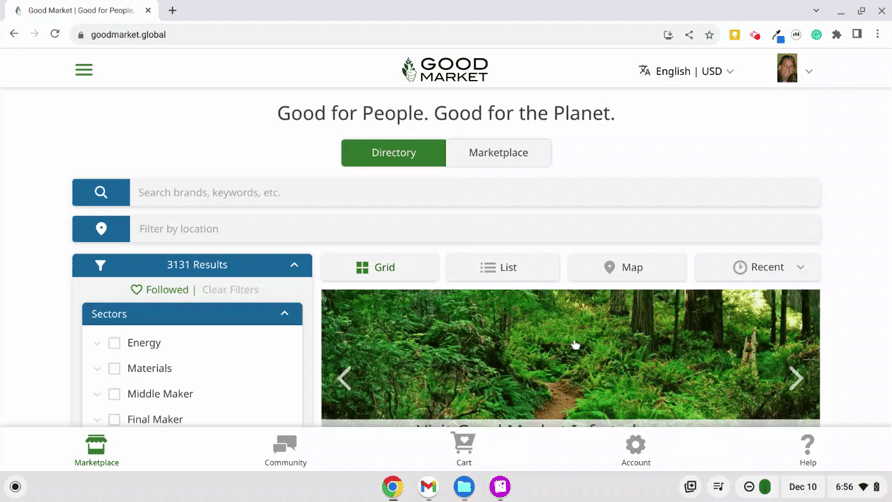Go to next banner slide arrow
892x502 pixels.
pos(795,378)
